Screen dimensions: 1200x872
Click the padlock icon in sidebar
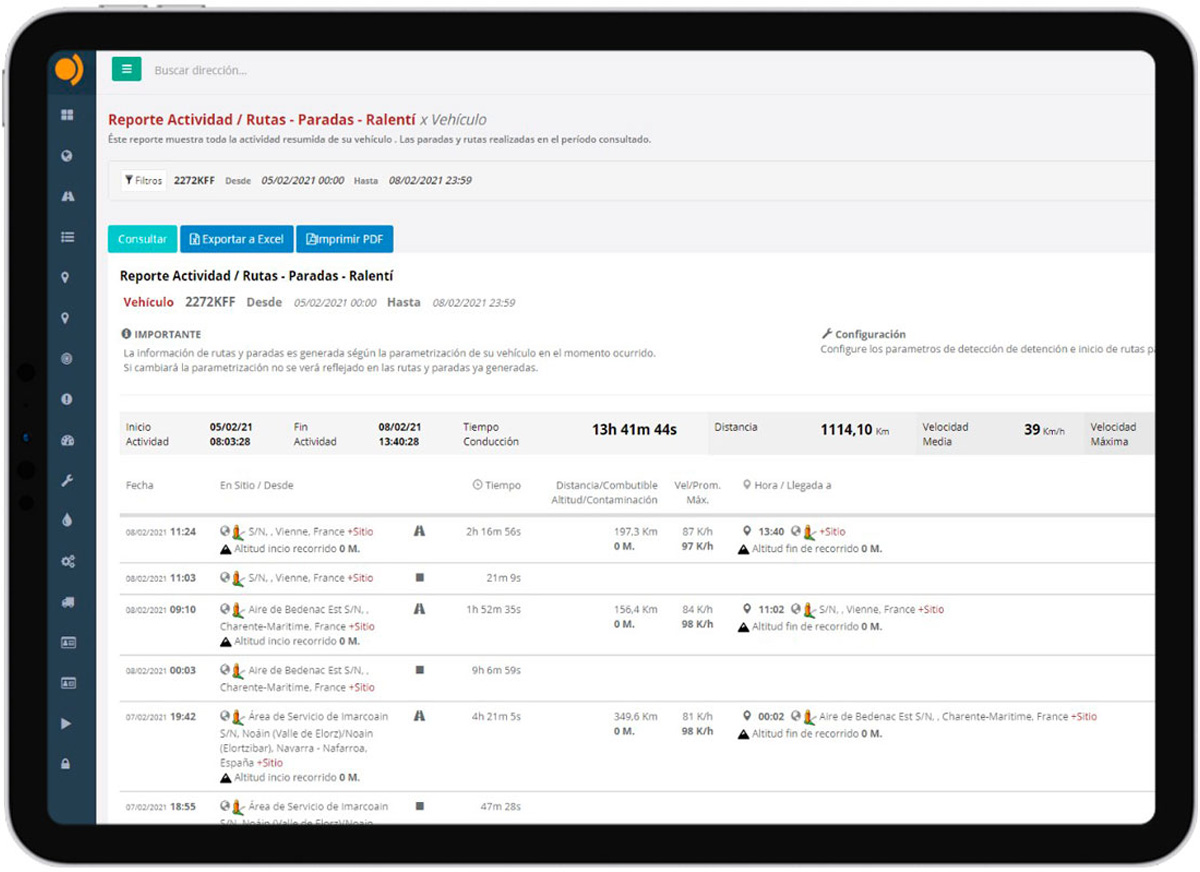[x=67, y=764]
